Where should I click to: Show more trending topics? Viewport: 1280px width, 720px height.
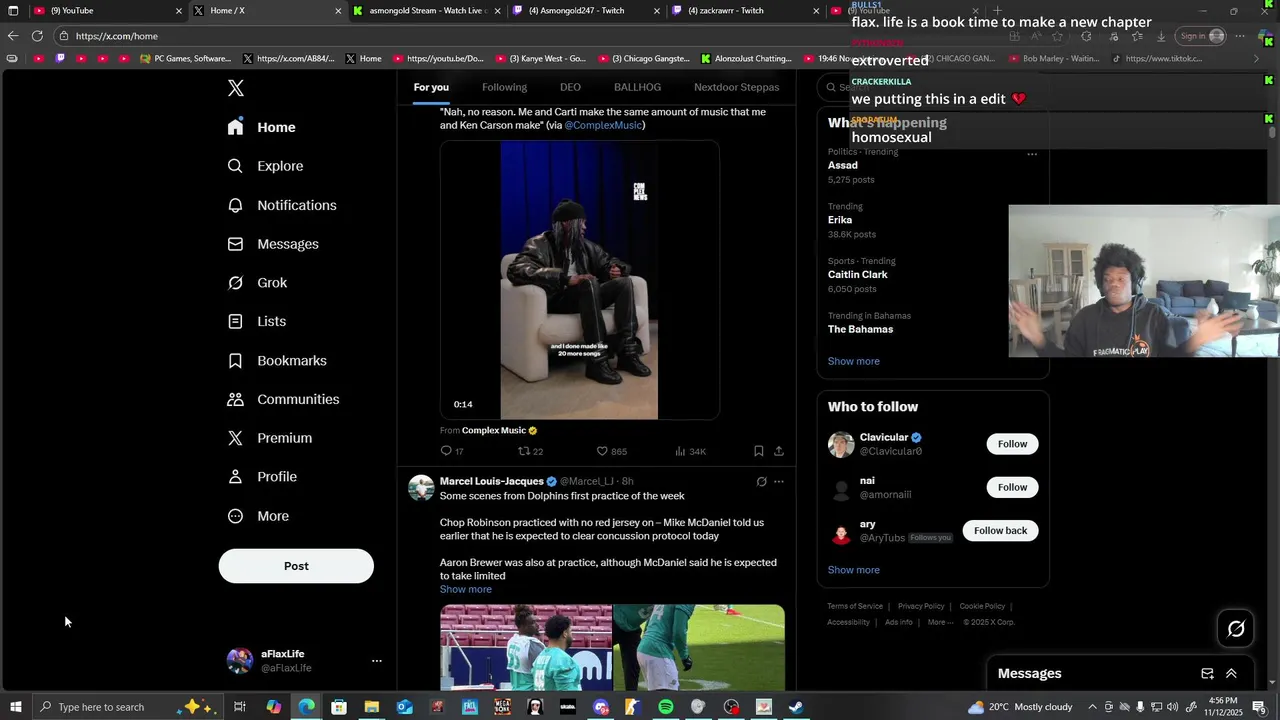tap(854, 361)
